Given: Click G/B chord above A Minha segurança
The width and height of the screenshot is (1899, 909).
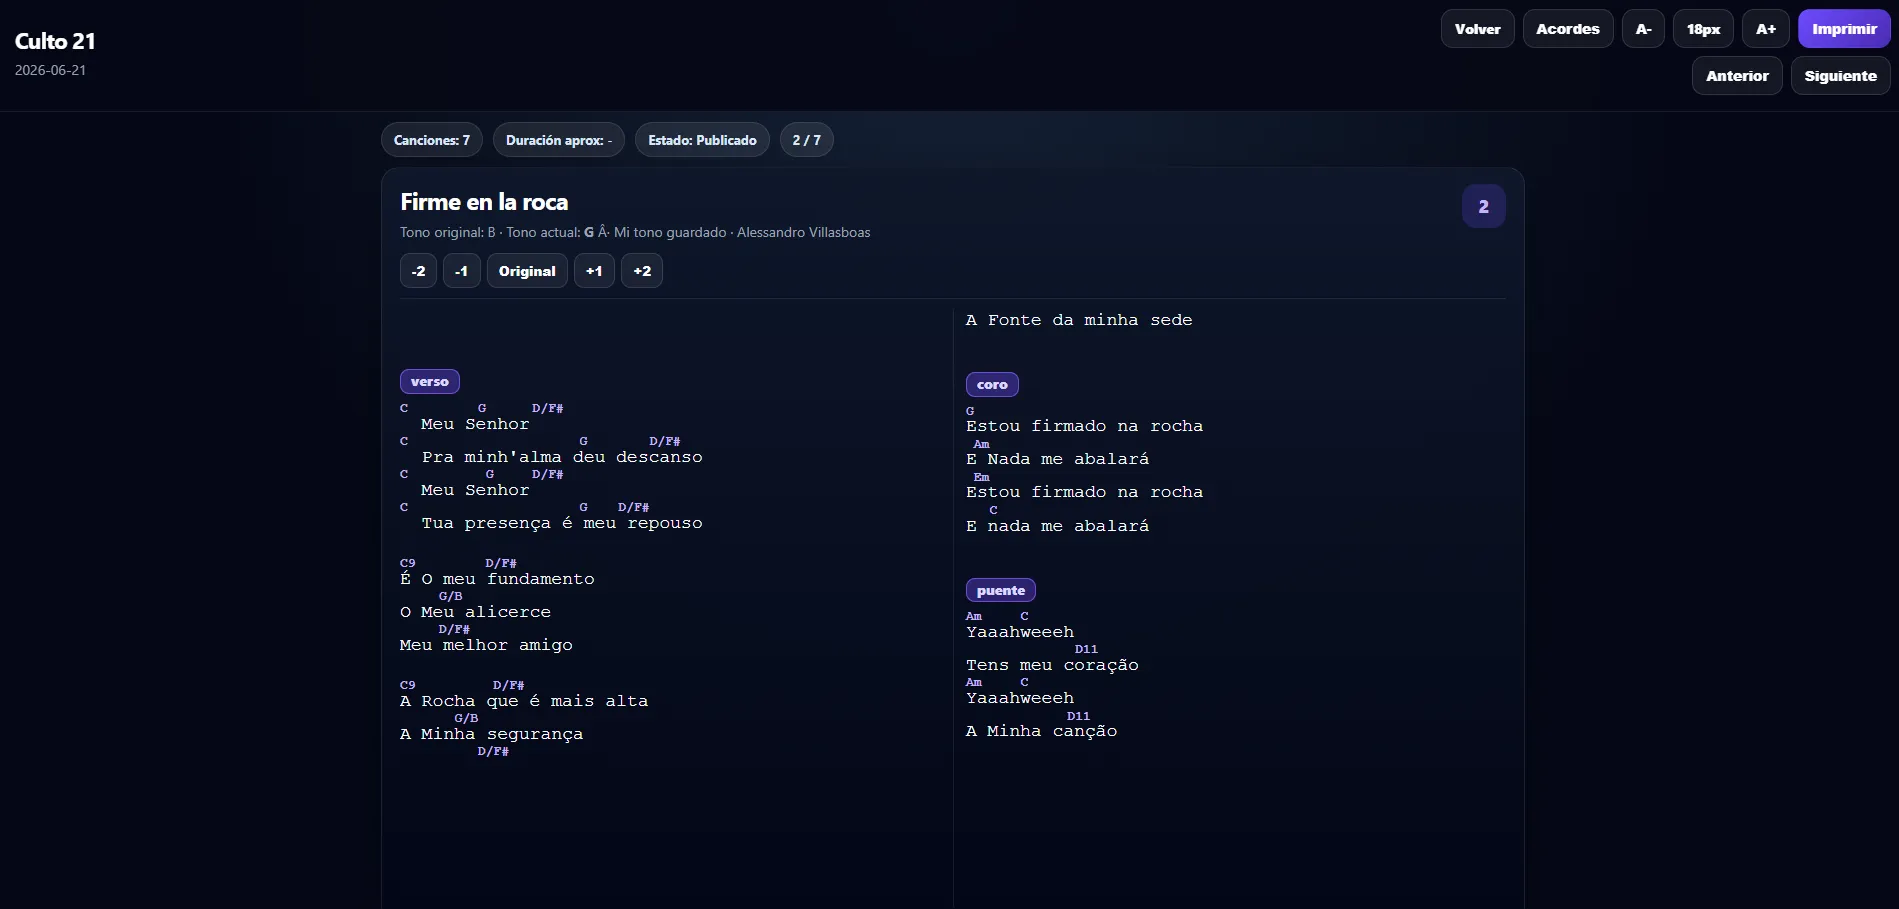Looking at the screenshot, I should point(466,718).
